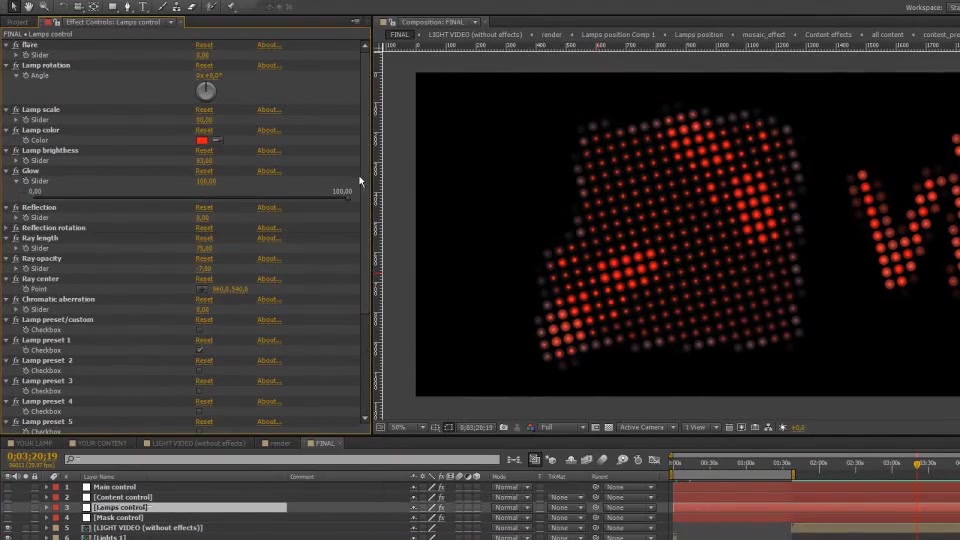Toggle visibility of LIGHT VIDEO layer

tap(8, 528)
